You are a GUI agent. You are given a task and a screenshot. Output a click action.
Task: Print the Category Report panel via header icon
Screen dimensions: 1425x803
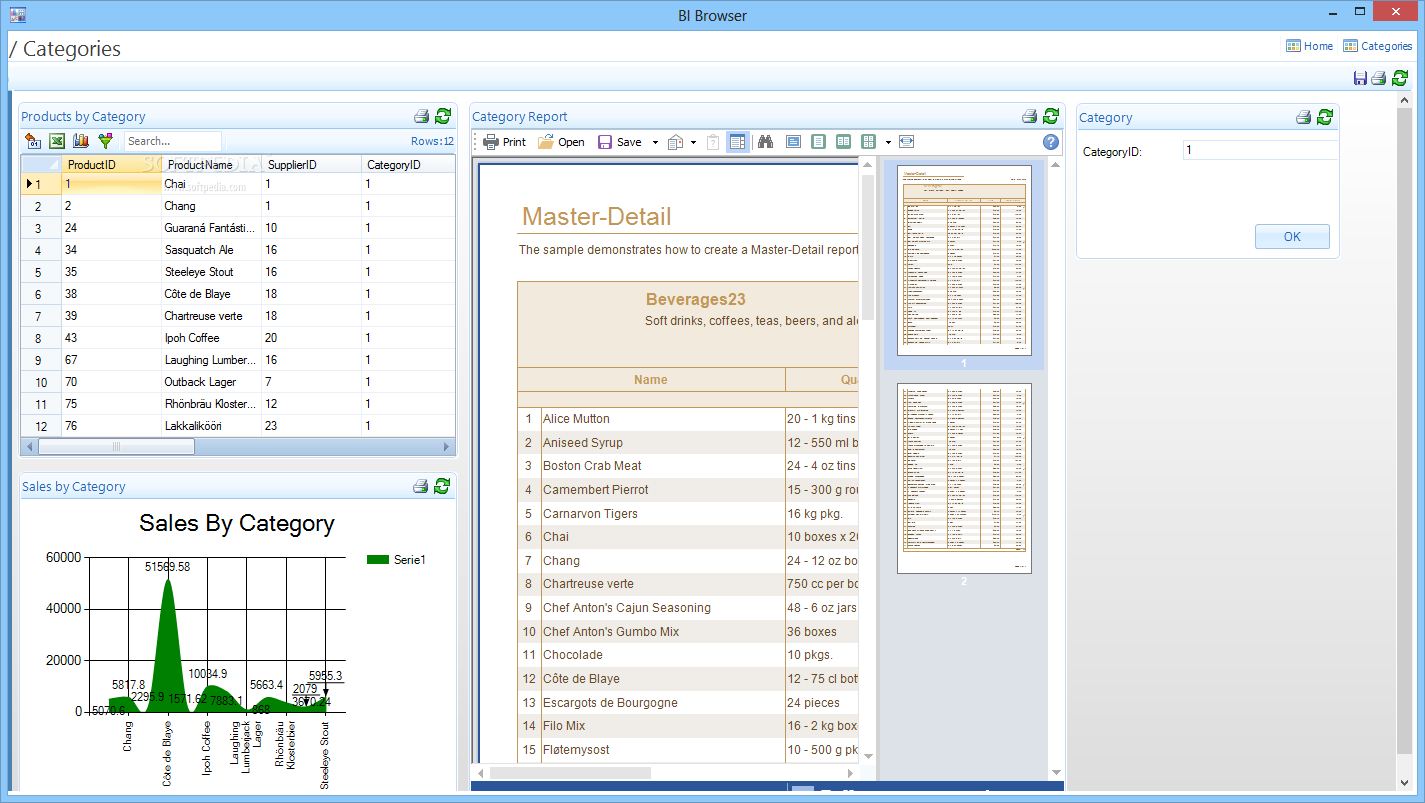(1029, 116)
